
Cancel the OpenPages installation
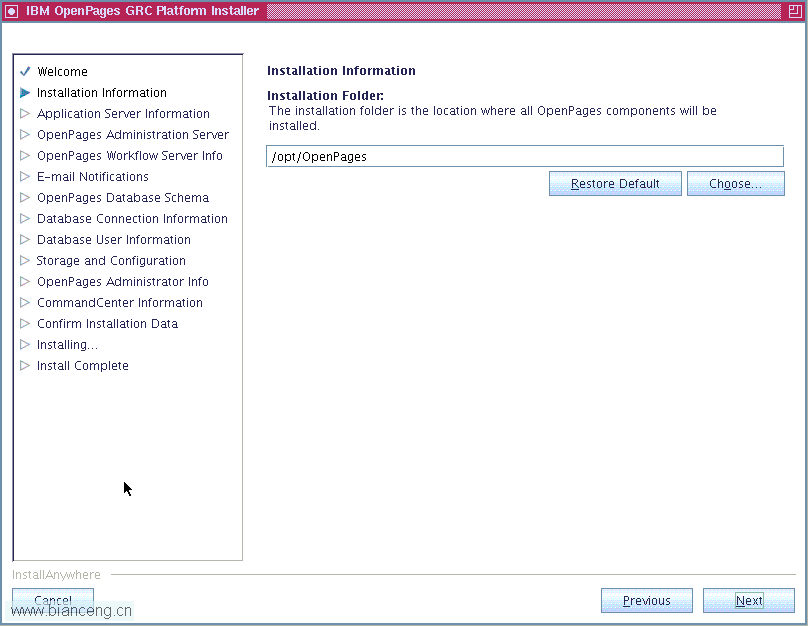tap(53, 601)
